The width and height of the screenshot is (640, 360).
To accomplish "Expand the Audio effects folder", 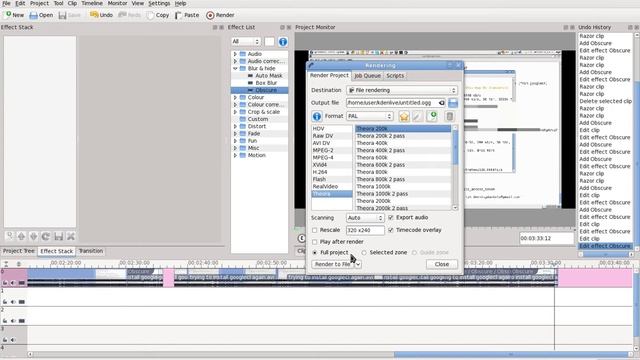I will coord(235,54).
